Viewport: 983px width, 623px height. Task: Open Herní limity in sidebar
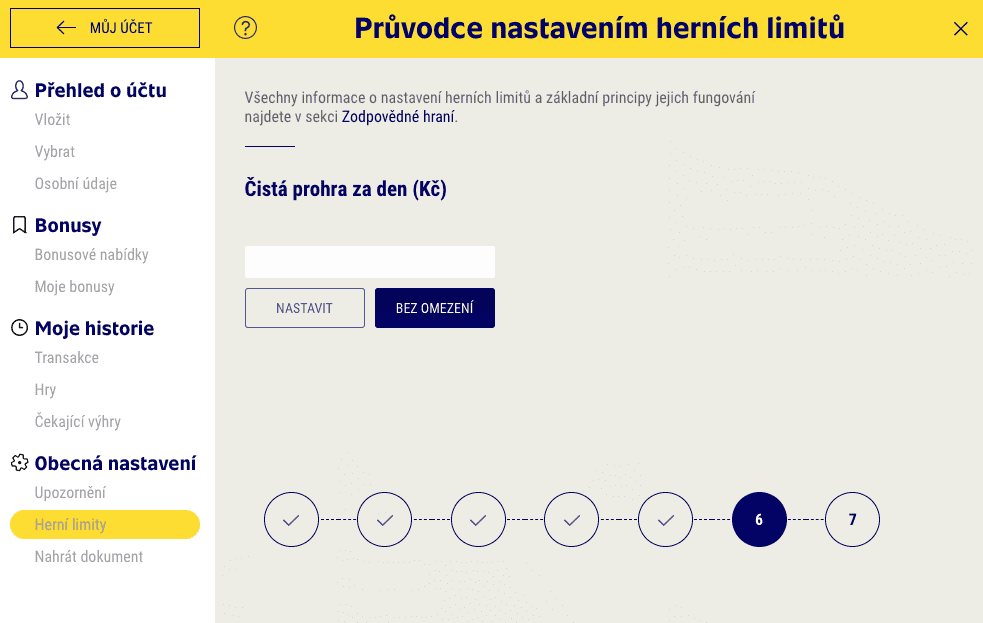(105, 524)
